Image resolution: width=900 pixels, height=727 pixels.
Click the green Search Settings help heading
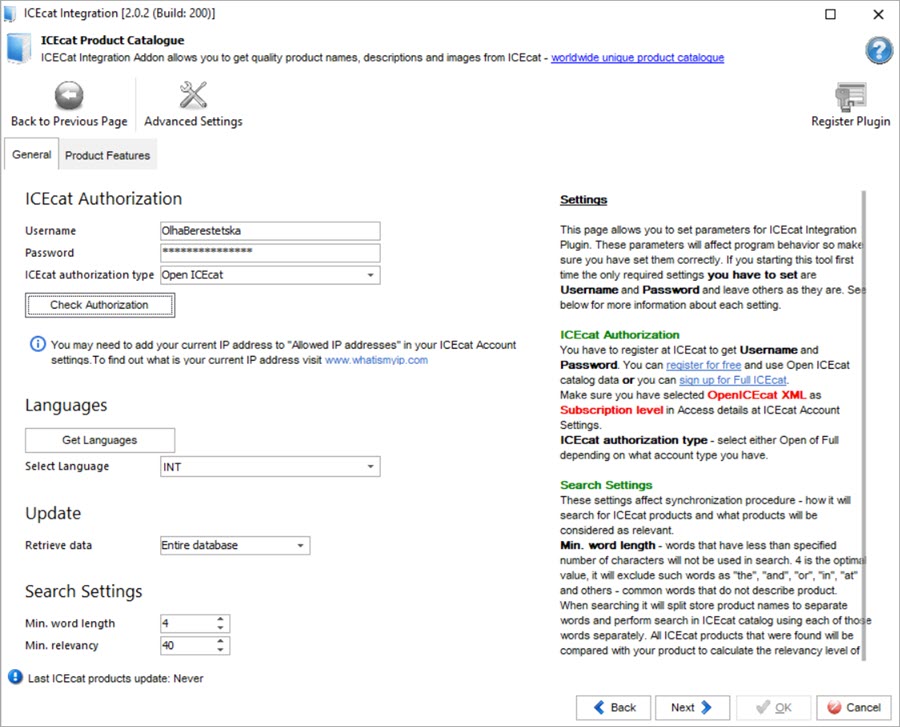point(606,485)
